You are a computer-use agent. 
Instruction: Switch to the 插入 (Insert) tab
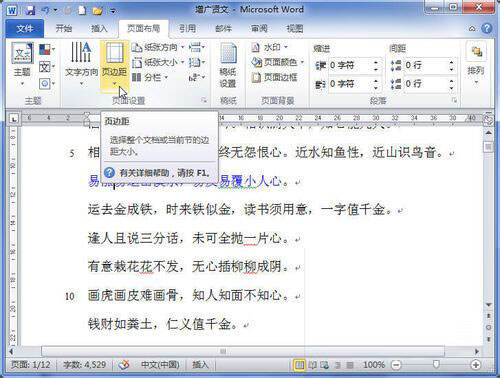pyautogui.click(x=99, y=29)
